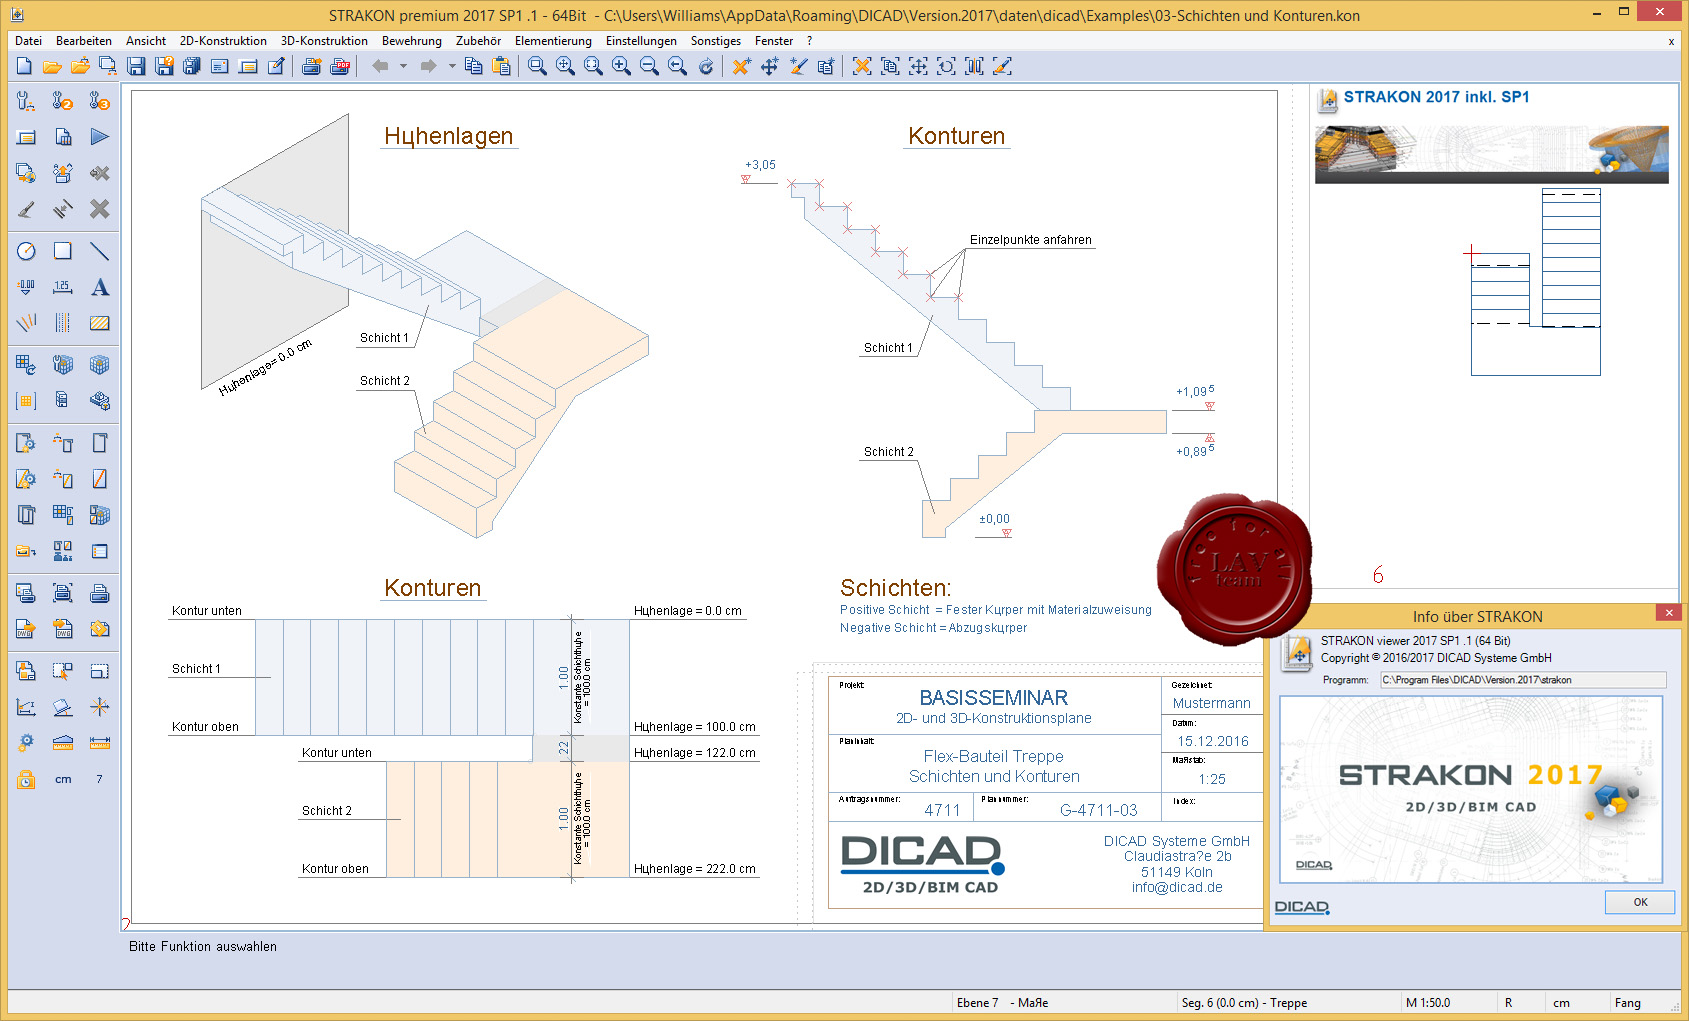
Task: Close the Info über STRAKON dialog
Action: click(1668, 612)
